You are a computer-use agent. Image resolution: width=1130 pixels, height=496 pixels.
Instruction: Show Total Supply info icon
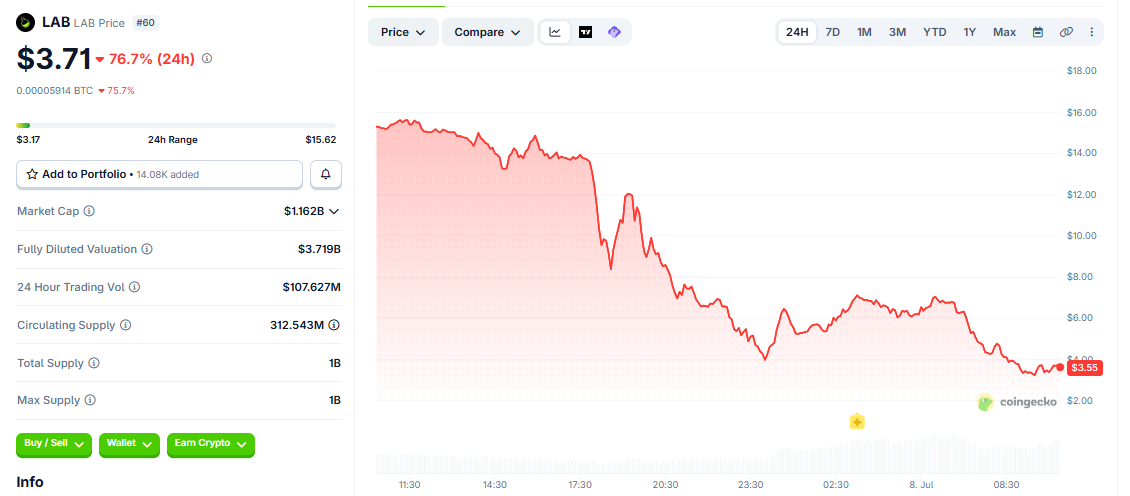coord(94,363)
